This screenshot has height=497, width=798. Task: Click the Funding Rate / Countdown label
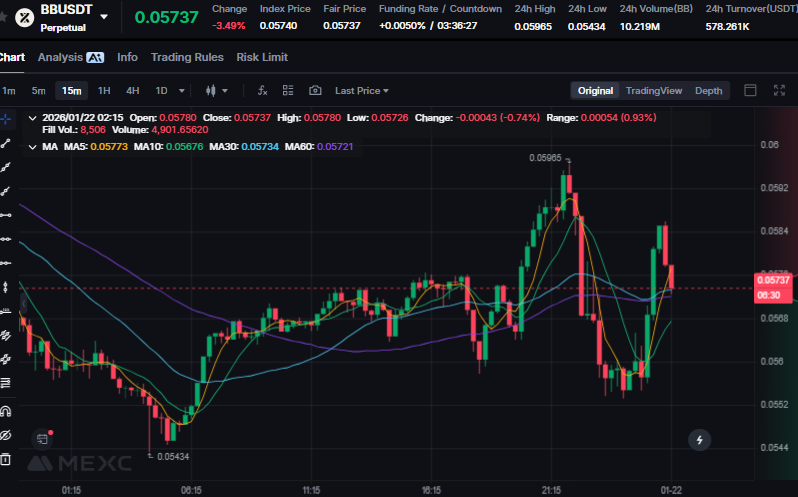(x=440, y=9)
